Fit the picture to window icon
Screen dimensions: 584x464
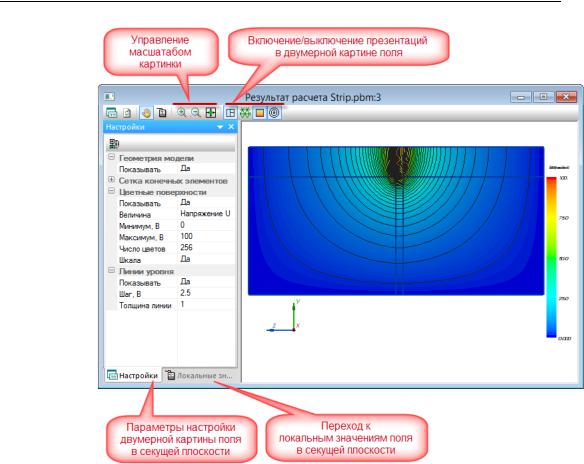(x=211, y=112)
